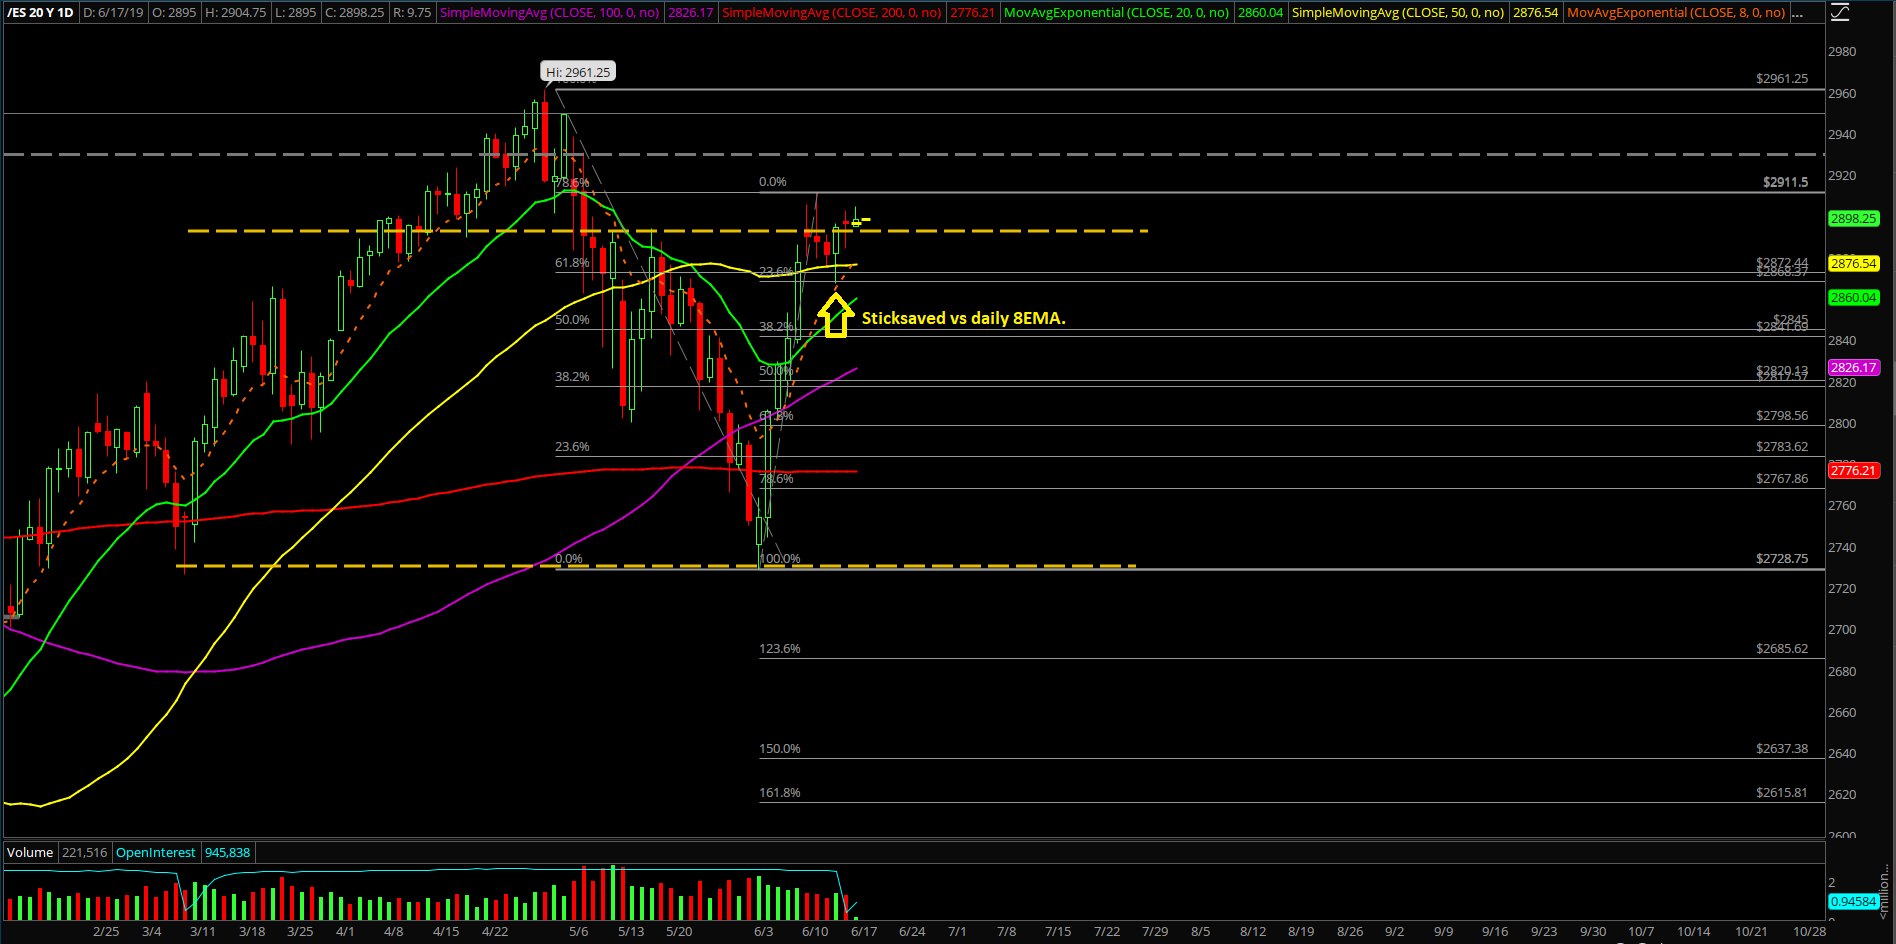This screenshot has height=944, width=1896.
Task: Select the 2898.25 last price axis bubble
Action: tap(1853, 218)
